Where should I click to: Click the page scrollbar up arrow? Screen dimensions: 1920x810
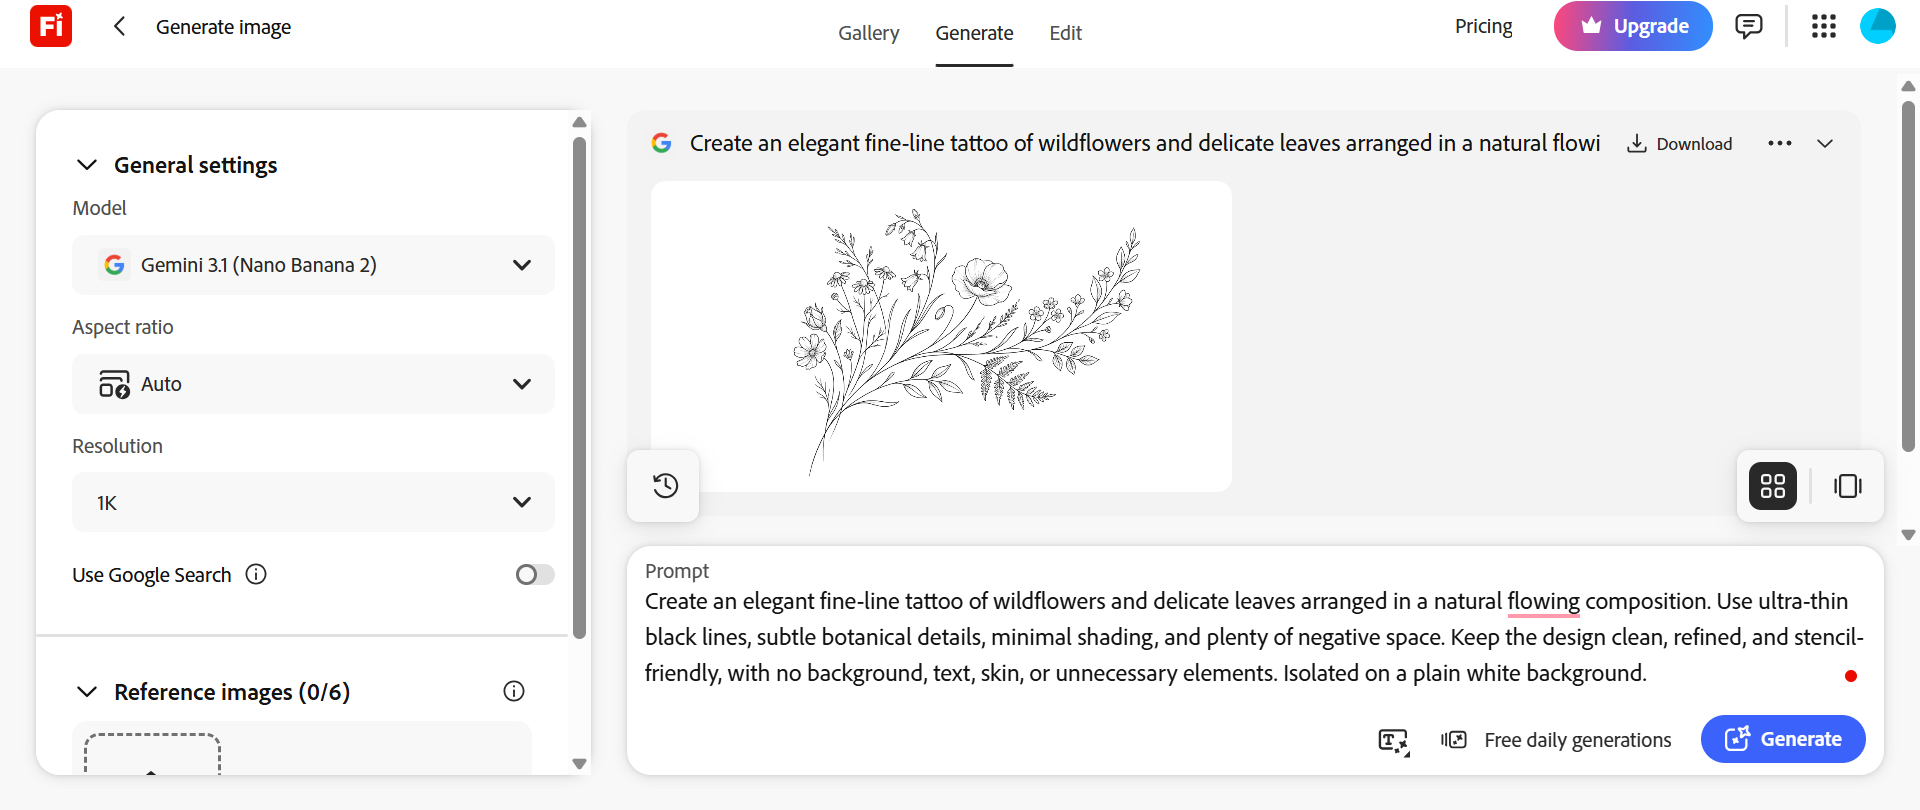(x=1908, y=86)
